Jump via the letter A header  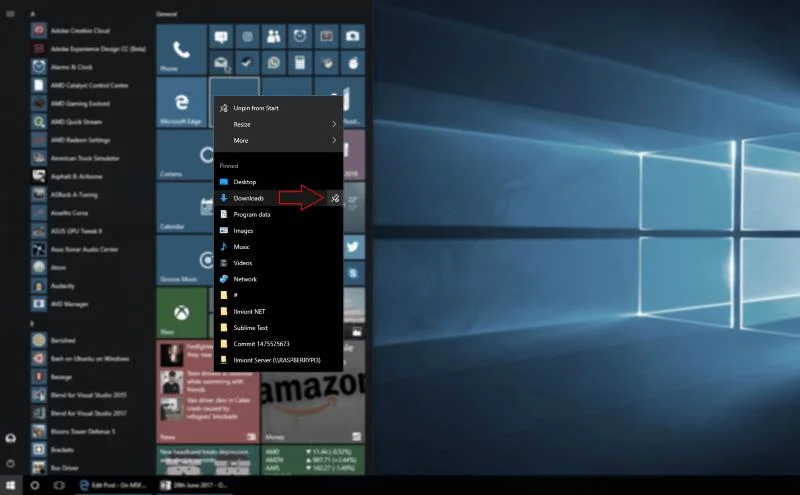click(x=32, y=14)
